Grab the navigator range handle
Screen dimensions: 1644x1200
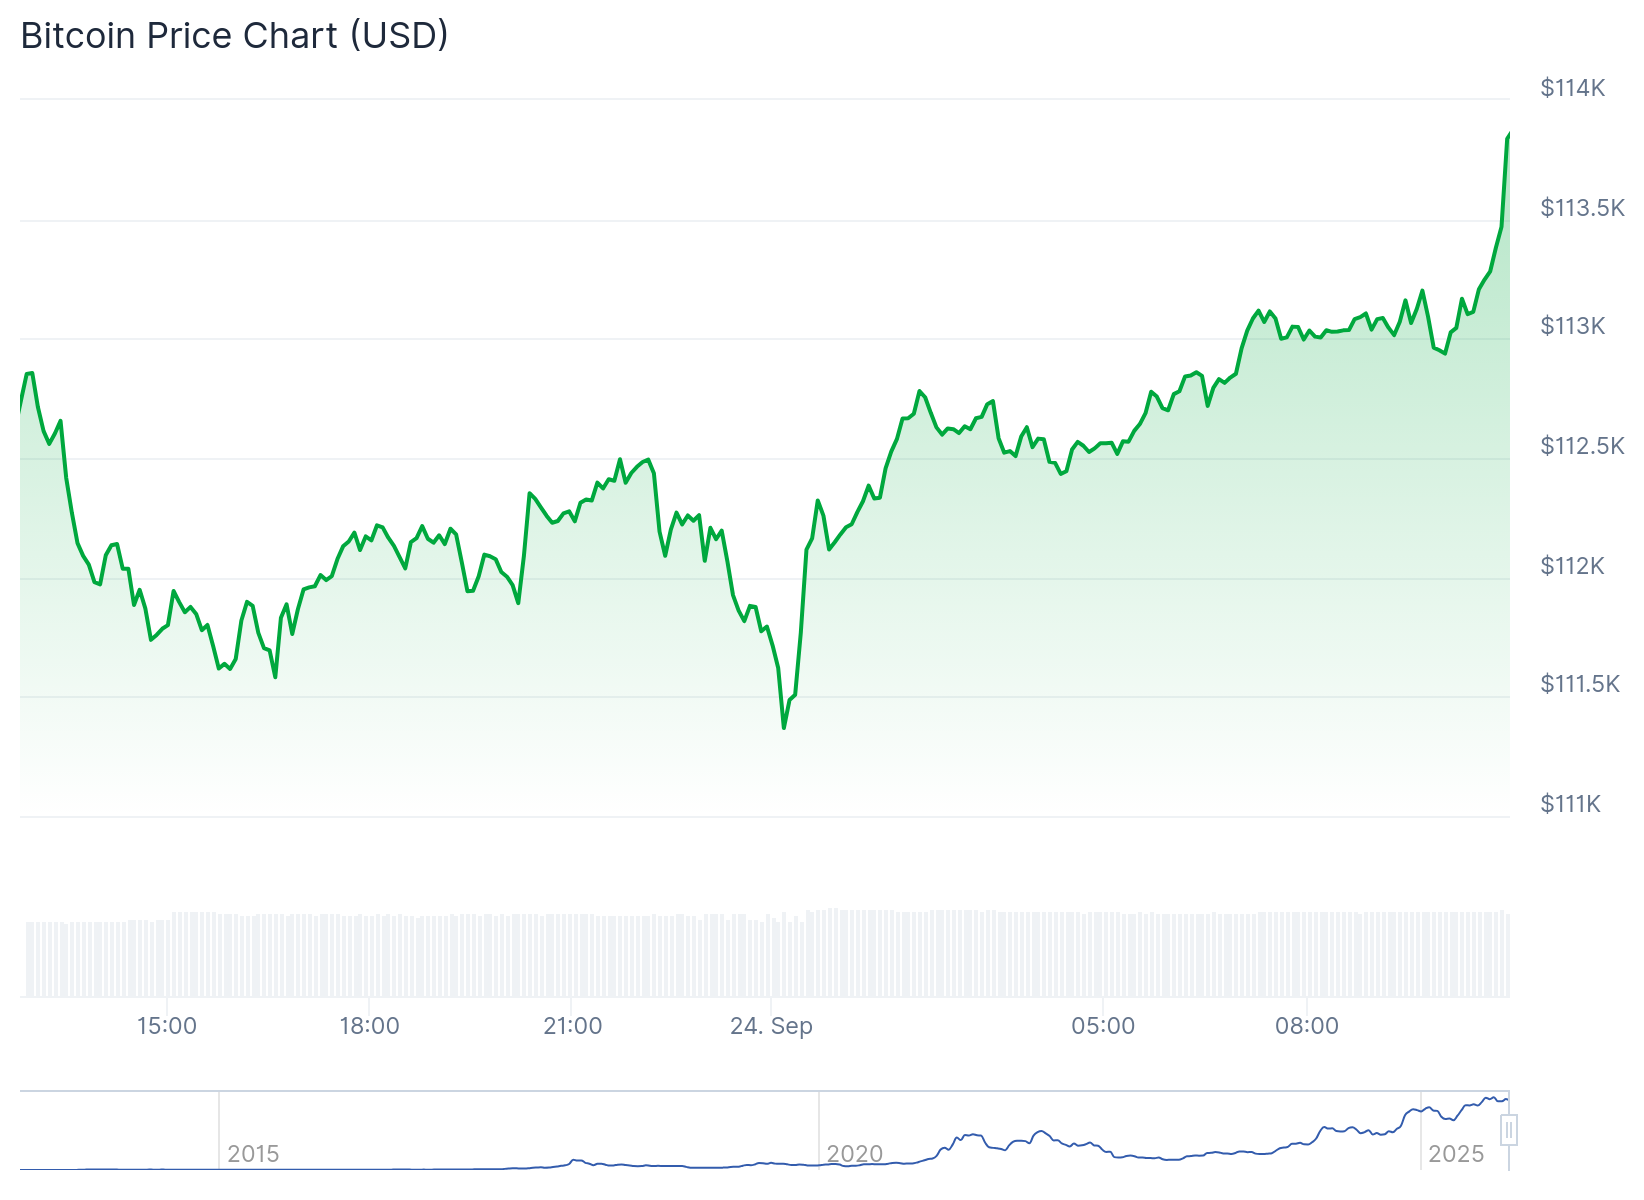tap(1509, 1130)
